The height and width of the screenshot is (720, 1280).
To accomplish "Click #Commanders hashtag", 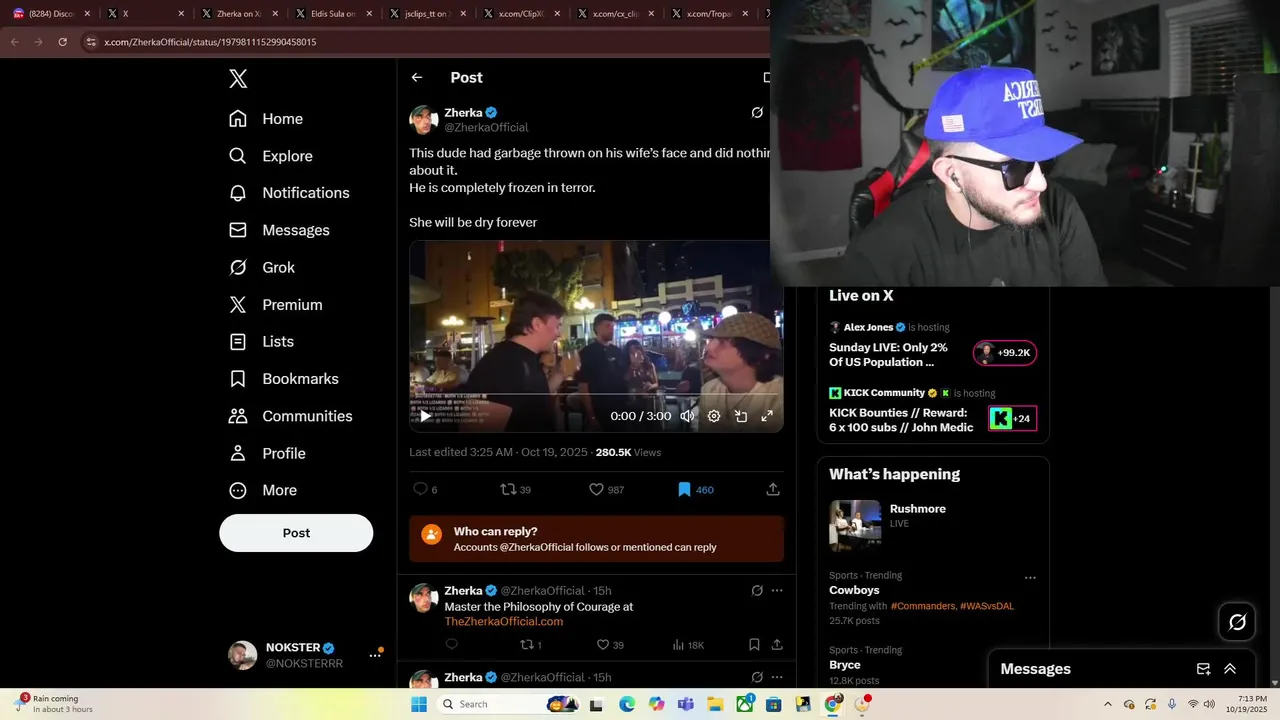I will point(923,606).
